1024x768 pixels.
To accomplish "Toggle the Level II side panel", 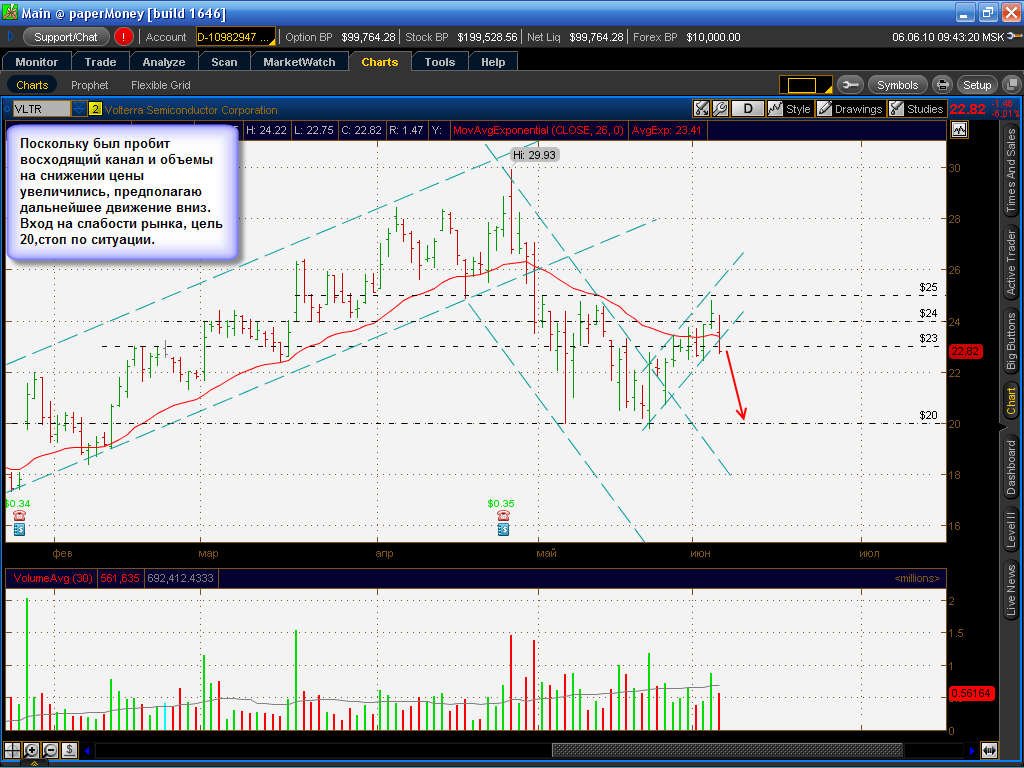I will coord(1012,528).
